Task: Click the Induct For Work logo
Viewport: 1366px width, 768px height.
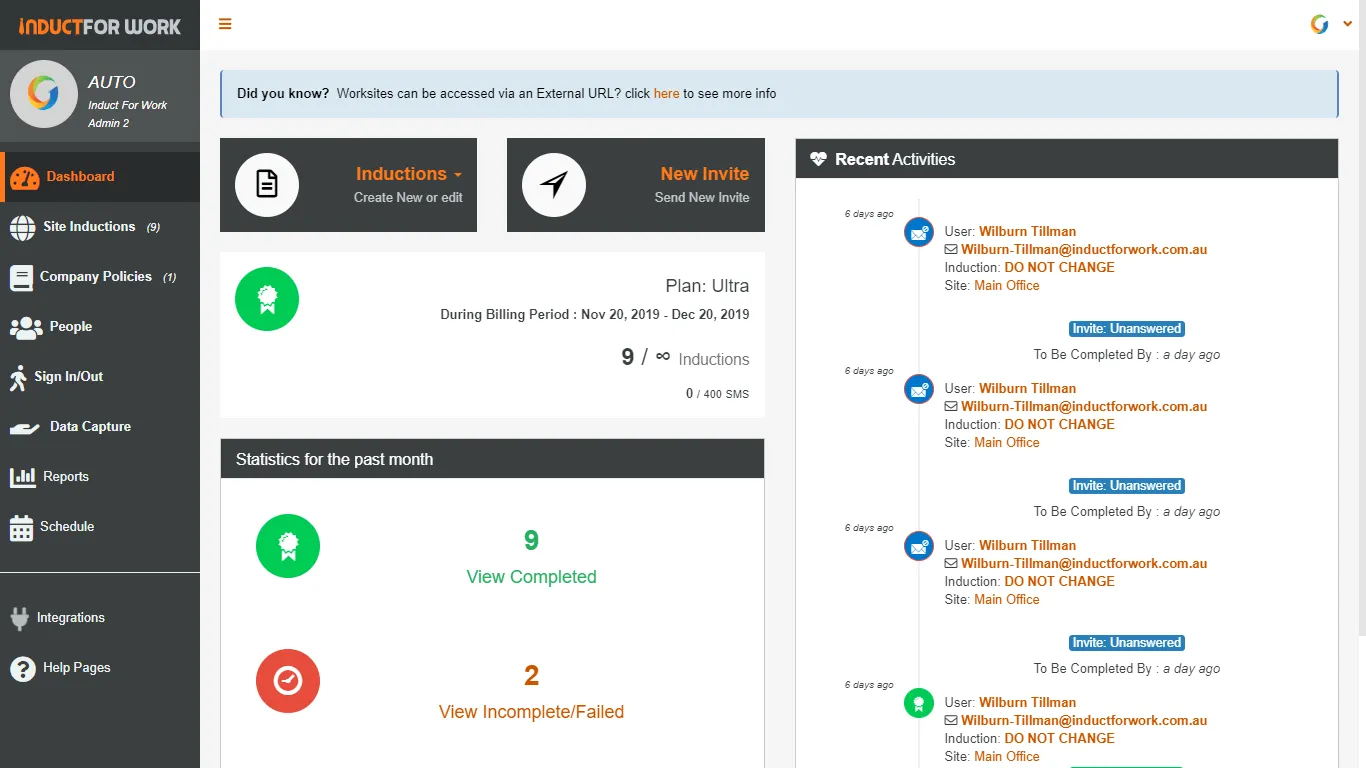Action: pyautogui.click(x=100, y=26)
